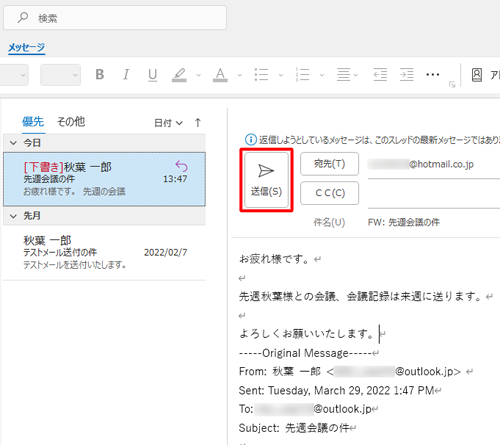Open text alignment options
500x445 pixels.
(x=347, y=75)
